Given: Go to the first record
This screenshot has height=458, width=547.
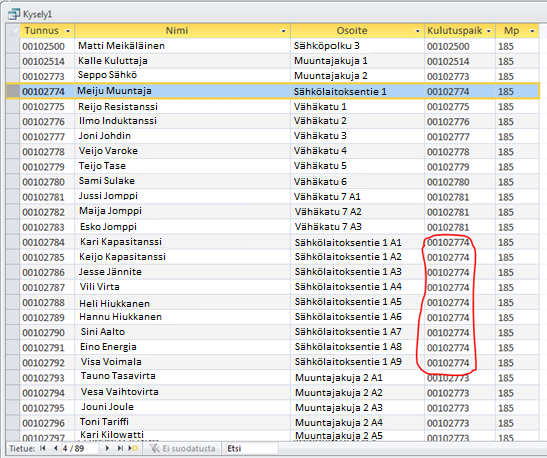Looking at the screenshot, I should tap(43, 448).
